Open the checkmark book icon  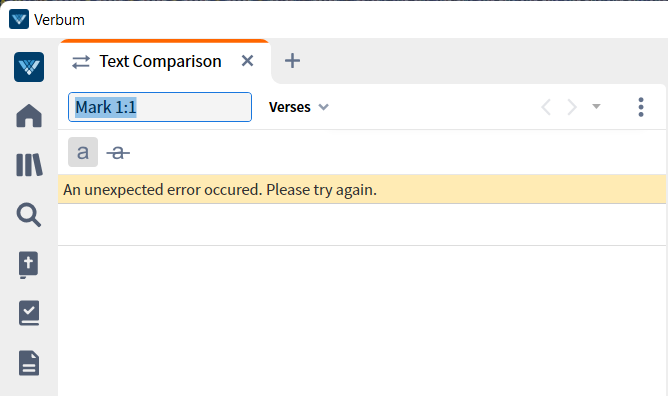[x=29, y=313]
